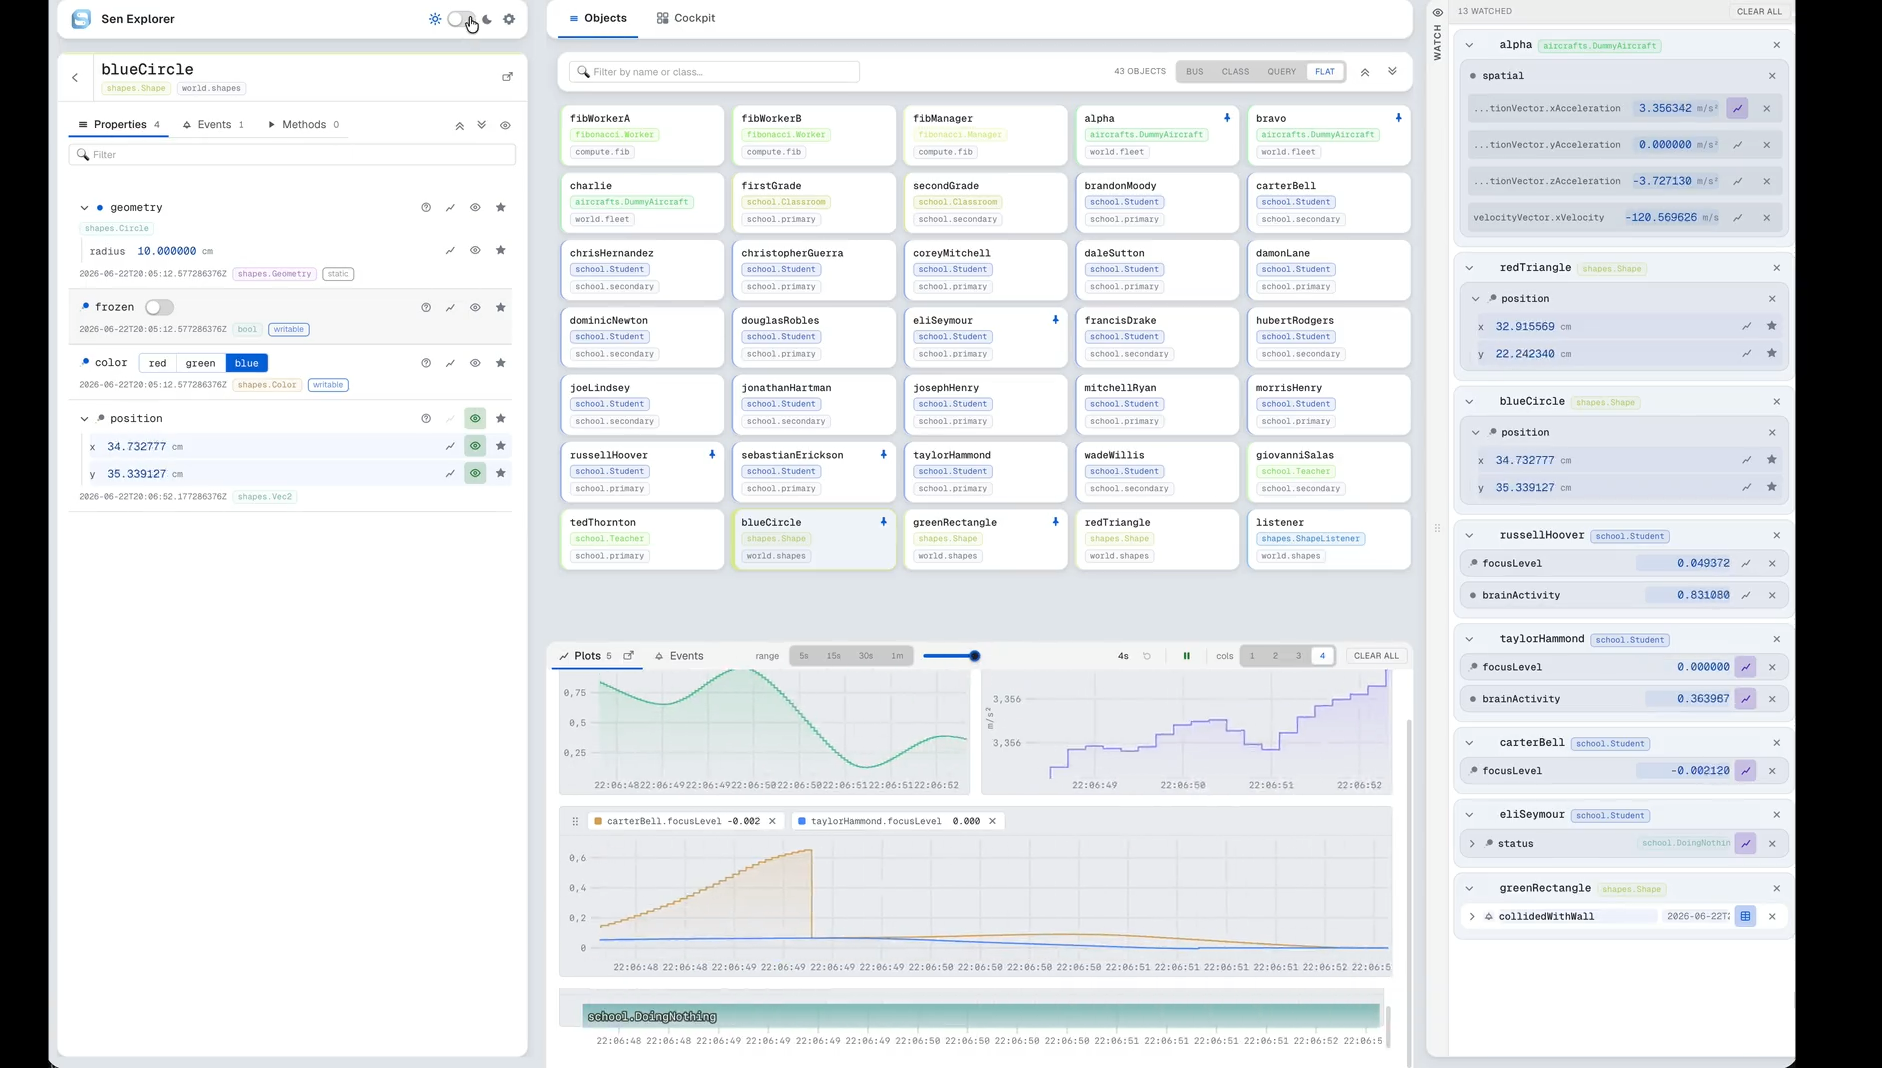Group objects by CLASS
This screenshot has width=1882, height=1068.
[1235, 72]
